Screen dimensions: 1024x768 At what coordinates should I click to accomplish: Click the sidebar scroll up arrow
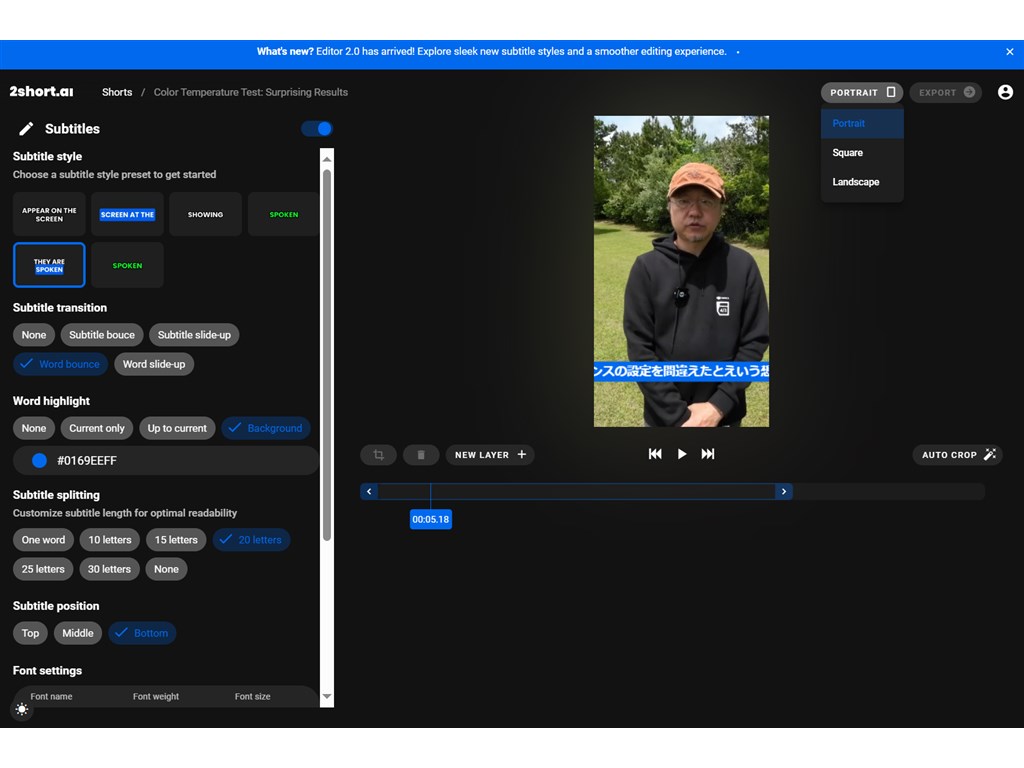click(x=327, y=159)
